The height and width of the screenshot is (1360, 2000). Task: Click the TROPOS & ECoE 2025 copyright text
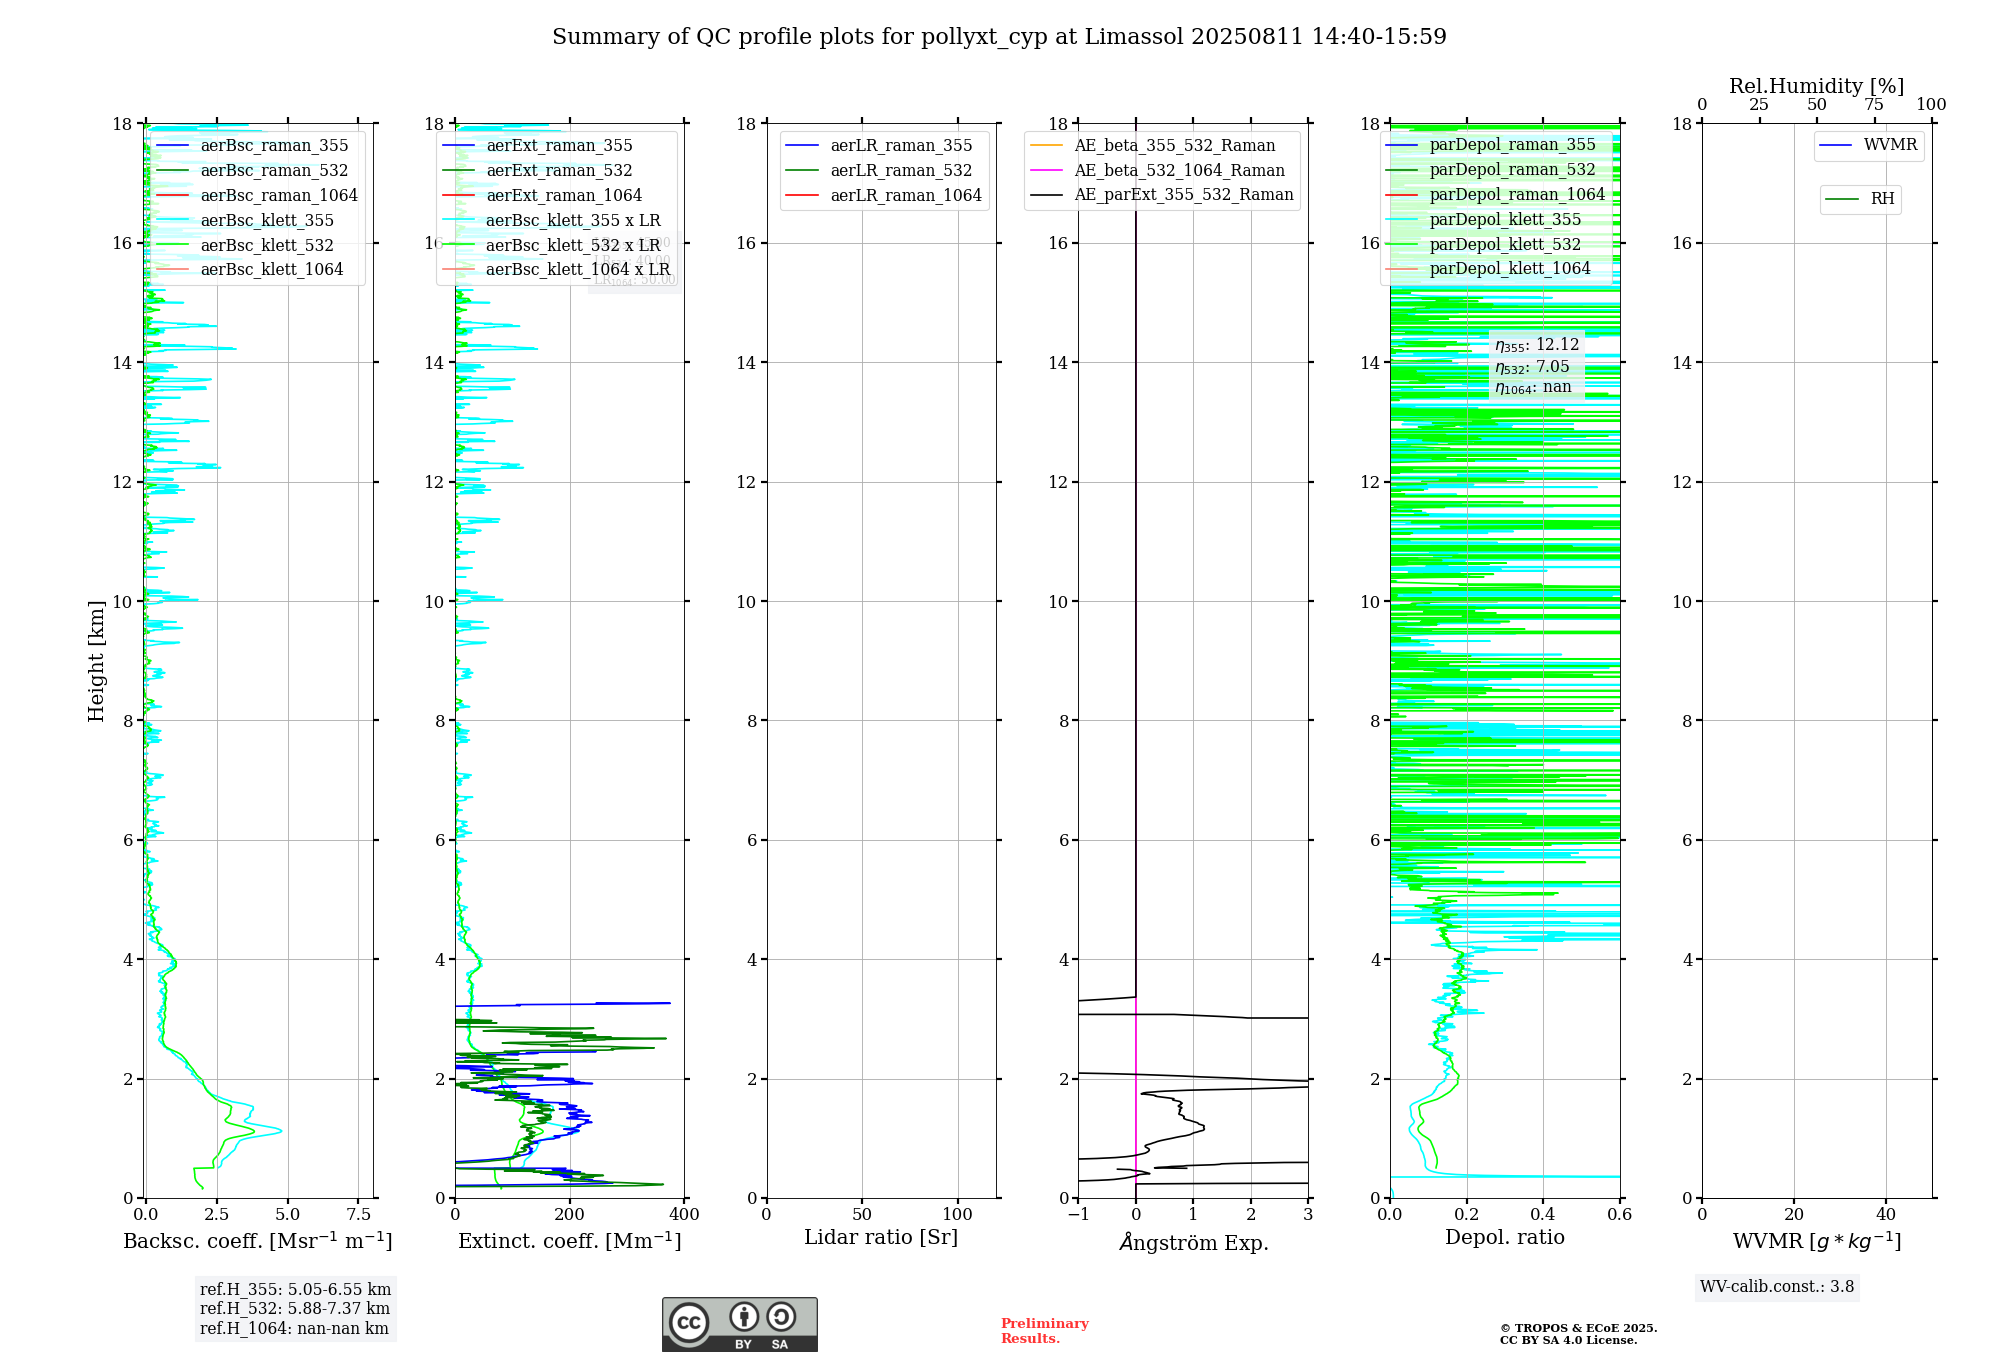1579,1328
